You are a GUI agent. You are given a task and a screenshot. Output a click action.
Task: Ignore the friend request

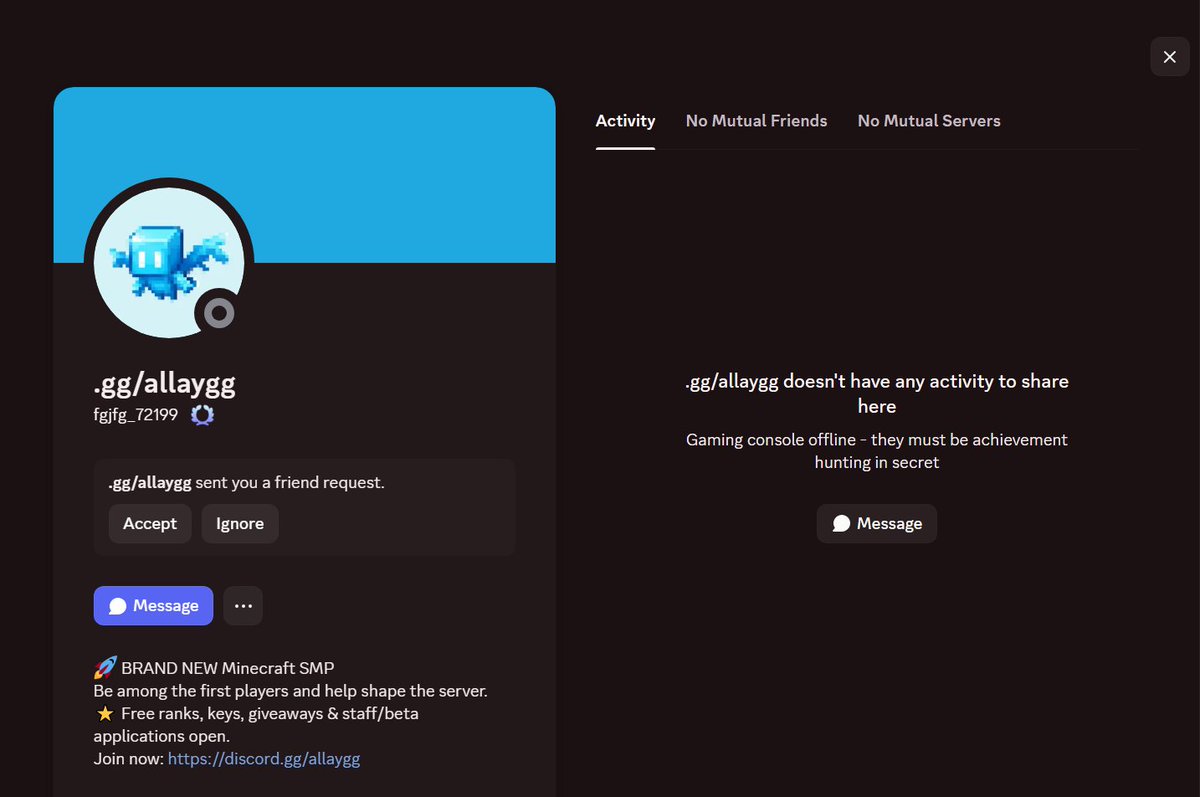[240, 523]
